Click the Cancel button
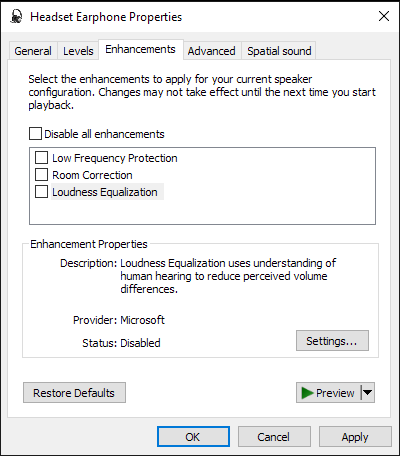Screen dimensions: 400x456 click(x=274, y=437)
